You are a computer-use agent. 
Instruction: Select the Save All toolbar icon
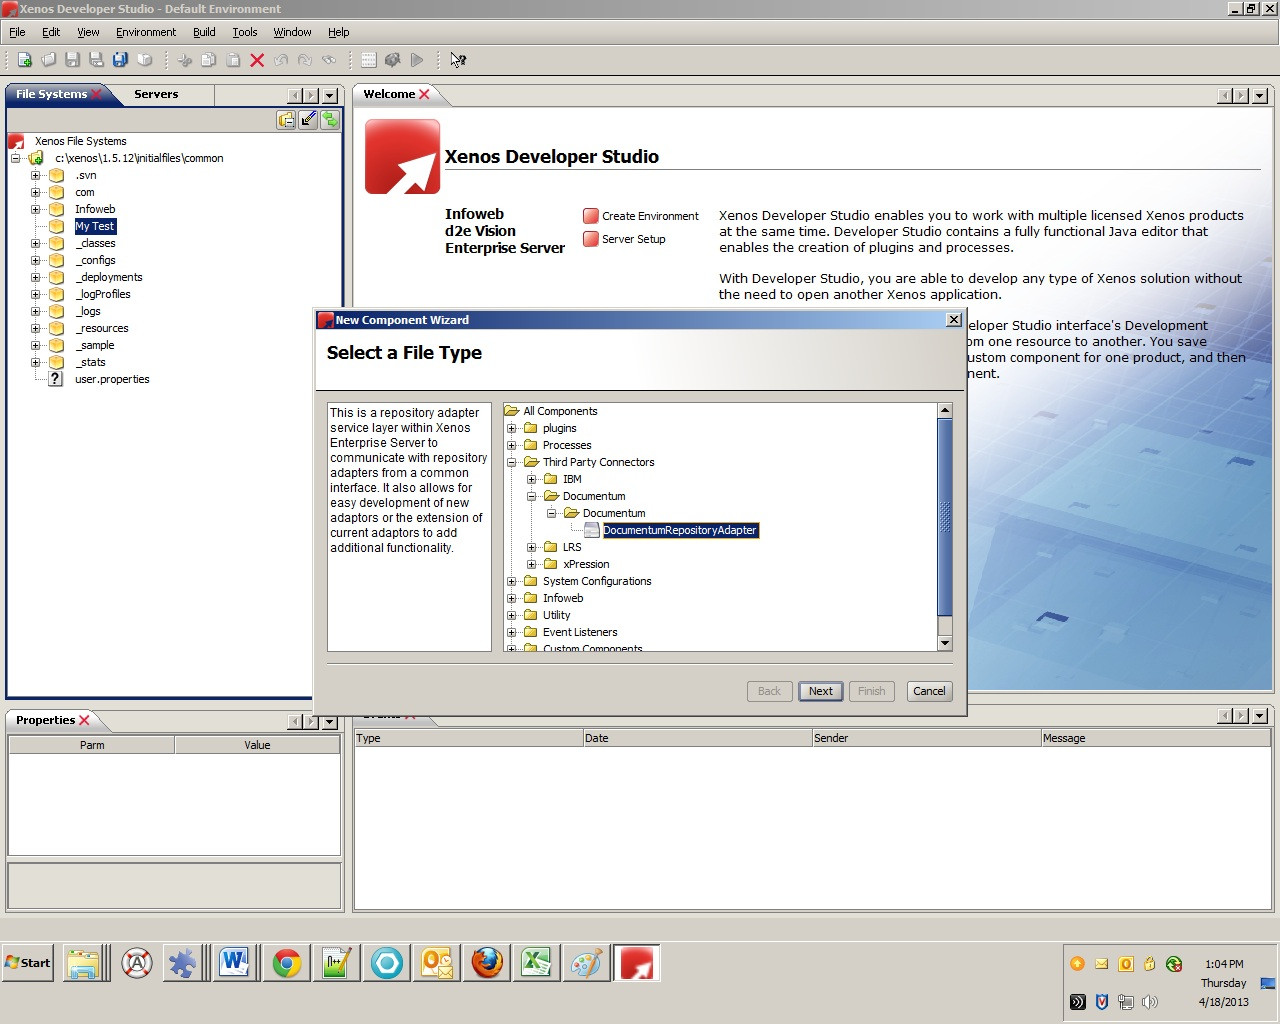coord(121,59)
